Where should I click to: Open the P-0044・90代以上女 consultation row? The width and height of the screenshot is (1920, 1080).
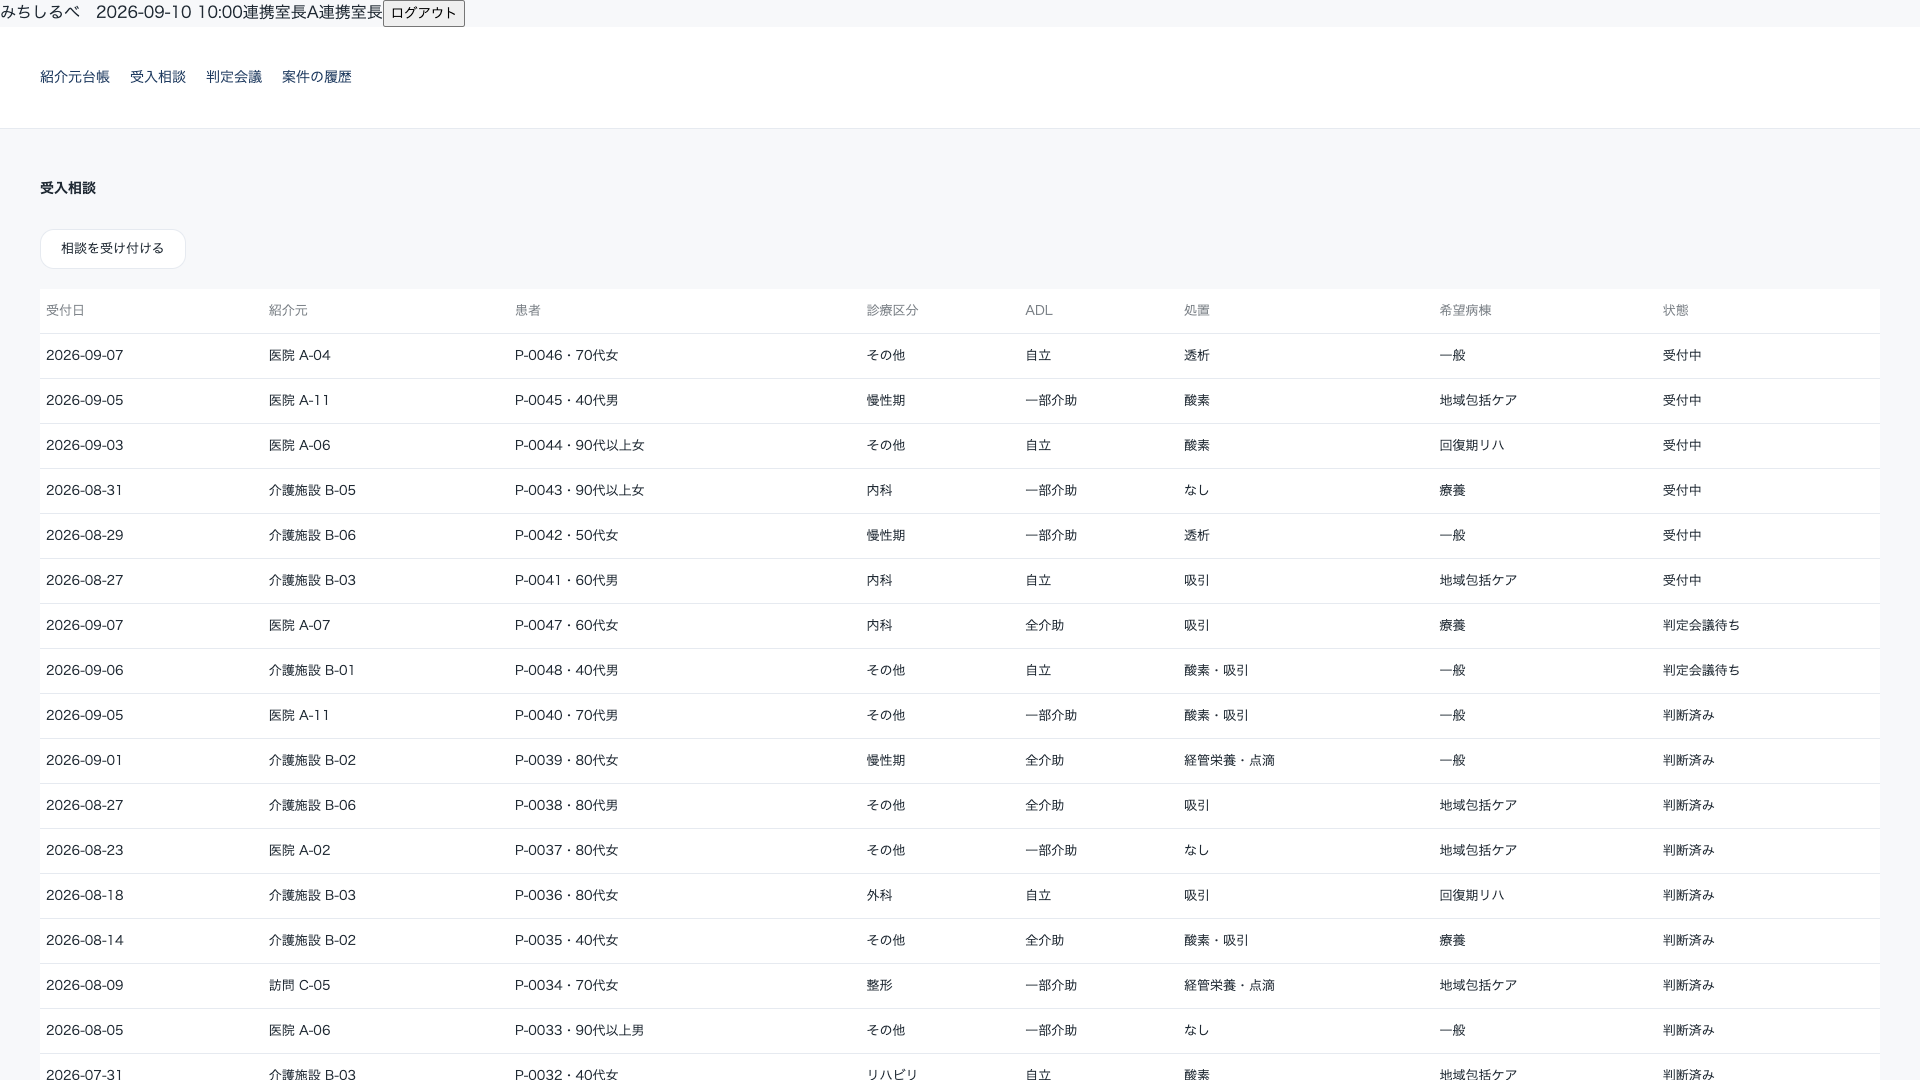tap(960, 446)
